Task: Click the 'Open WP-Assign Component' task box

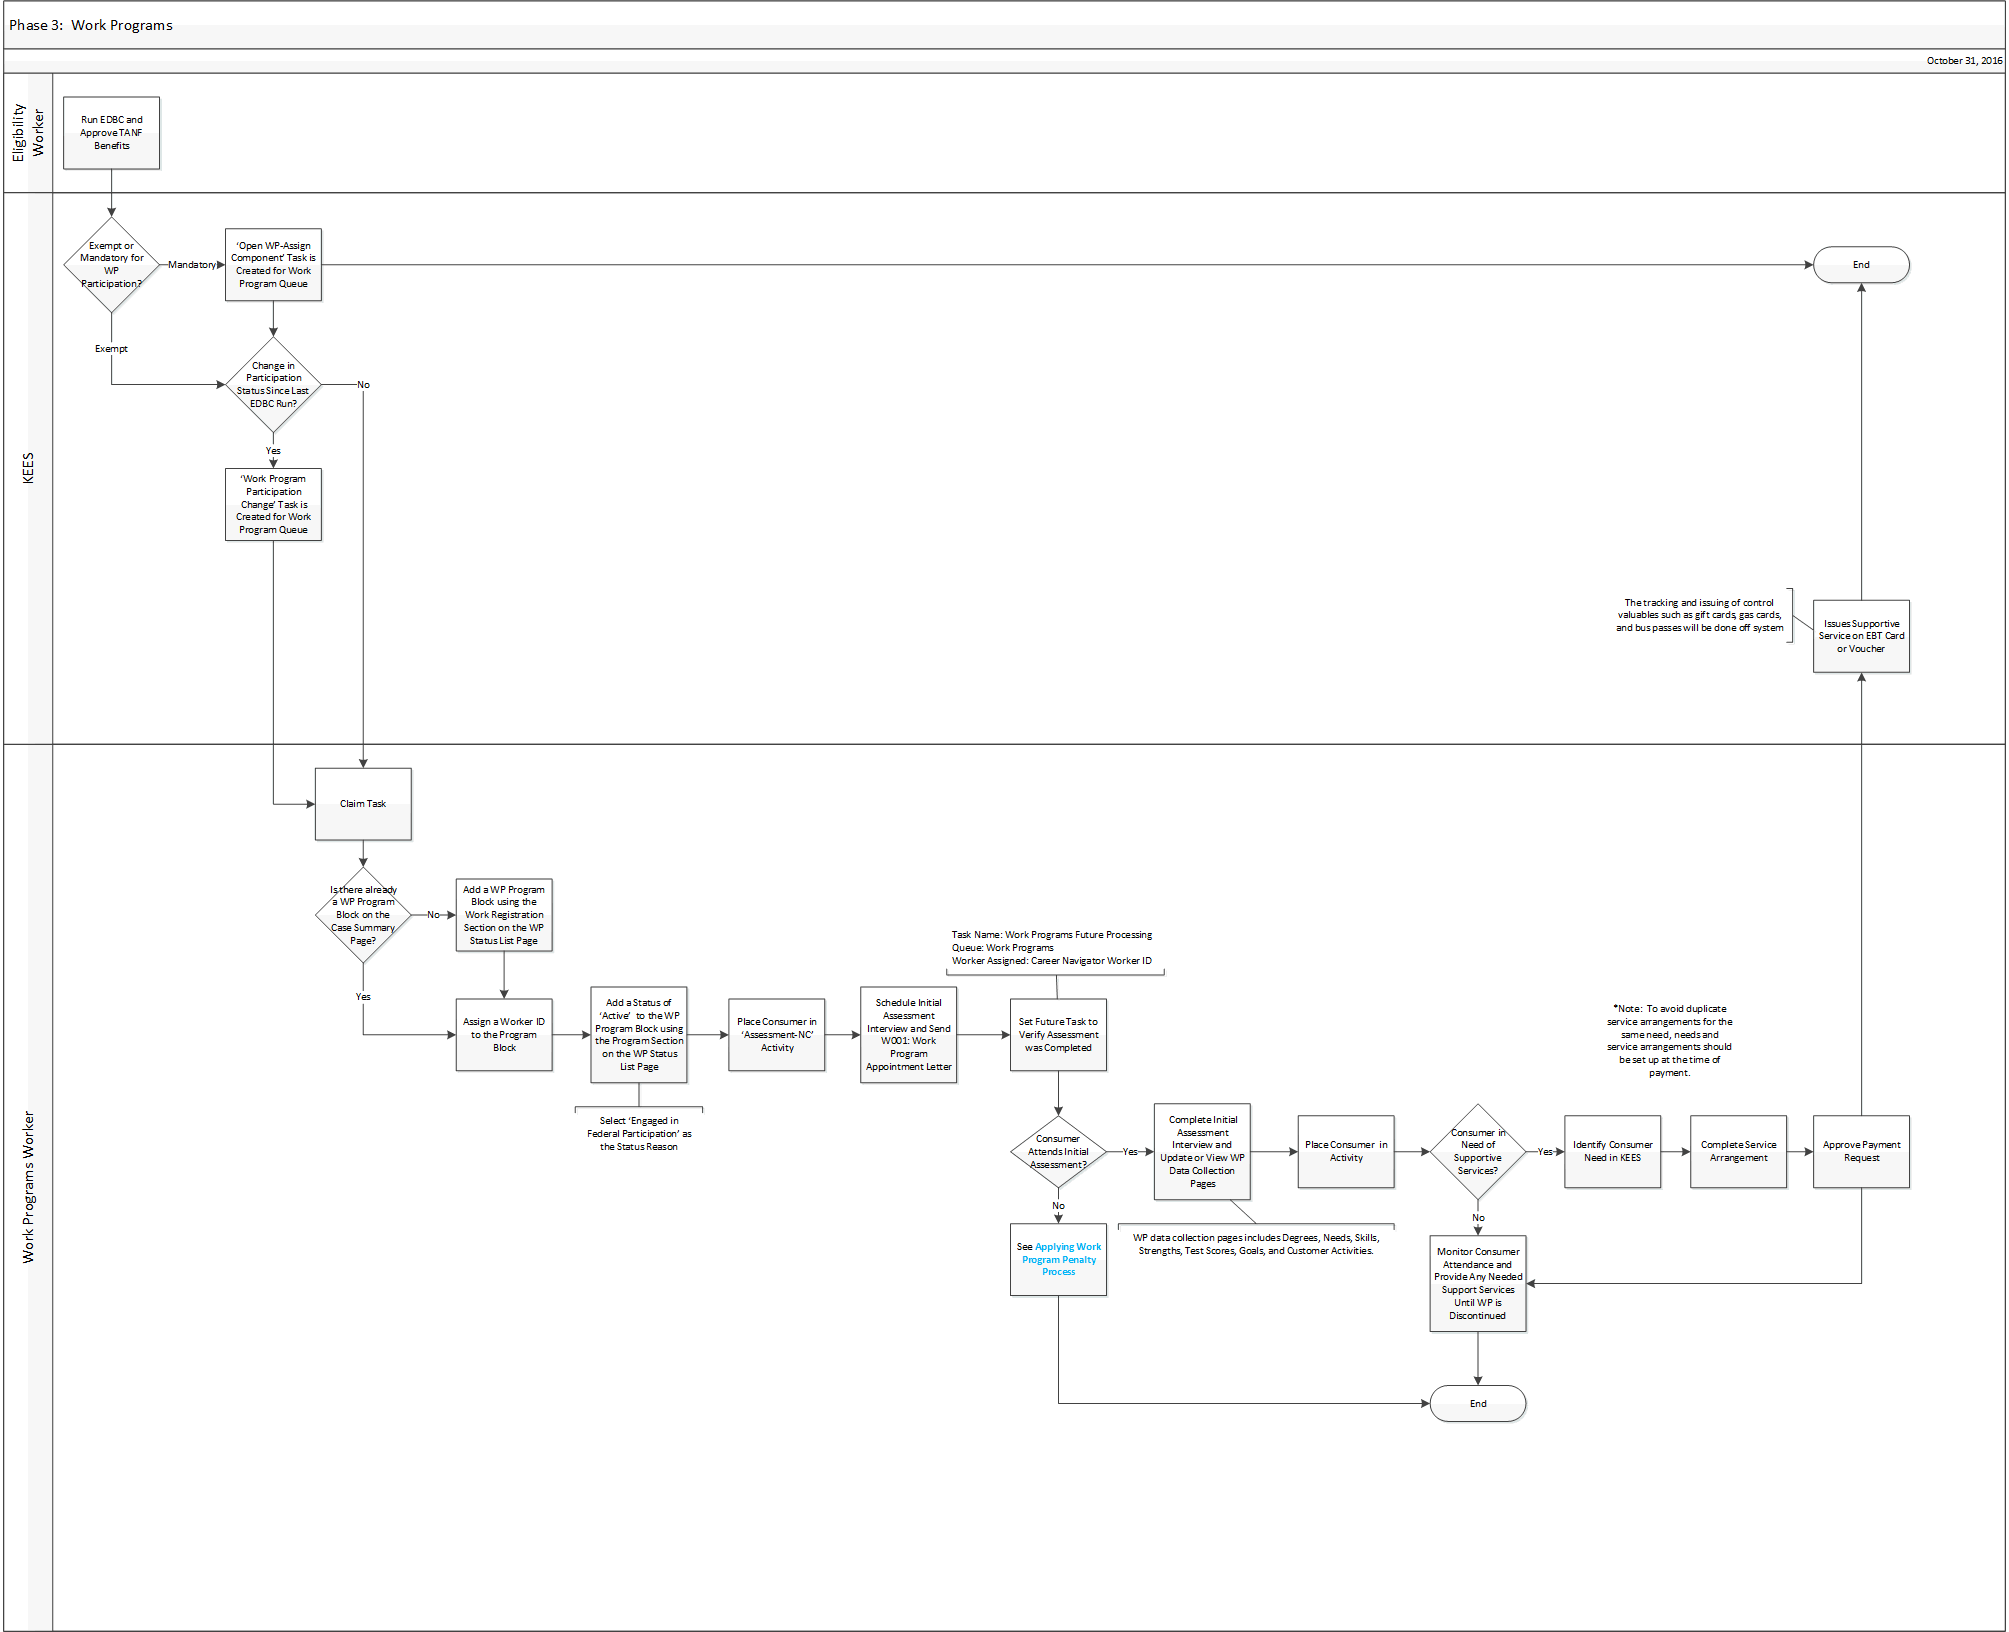Action: [x=273, y=265]
